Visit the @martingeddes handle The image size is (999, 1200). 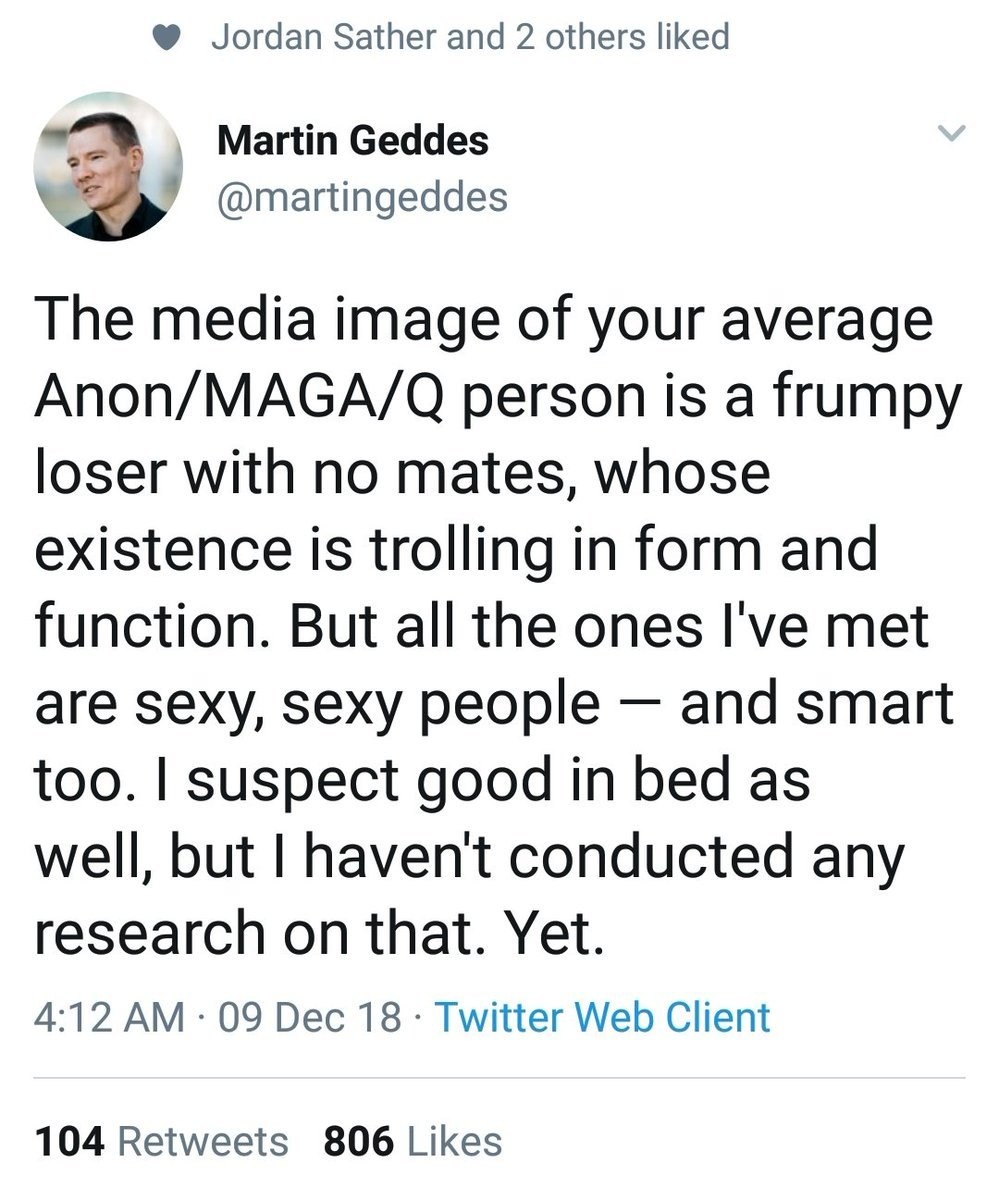[x=362, y=196]
